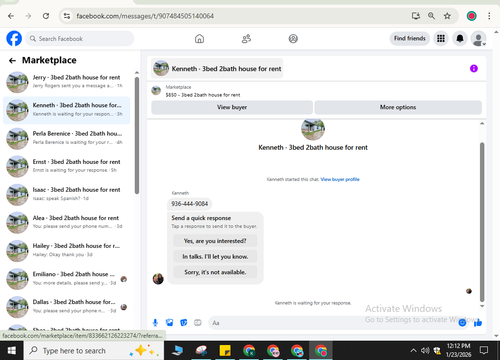Viewport: 500px width, 360px height.
Task: Open Alea's 3bed 2bath conversation
Action: [x=67, y=222]
